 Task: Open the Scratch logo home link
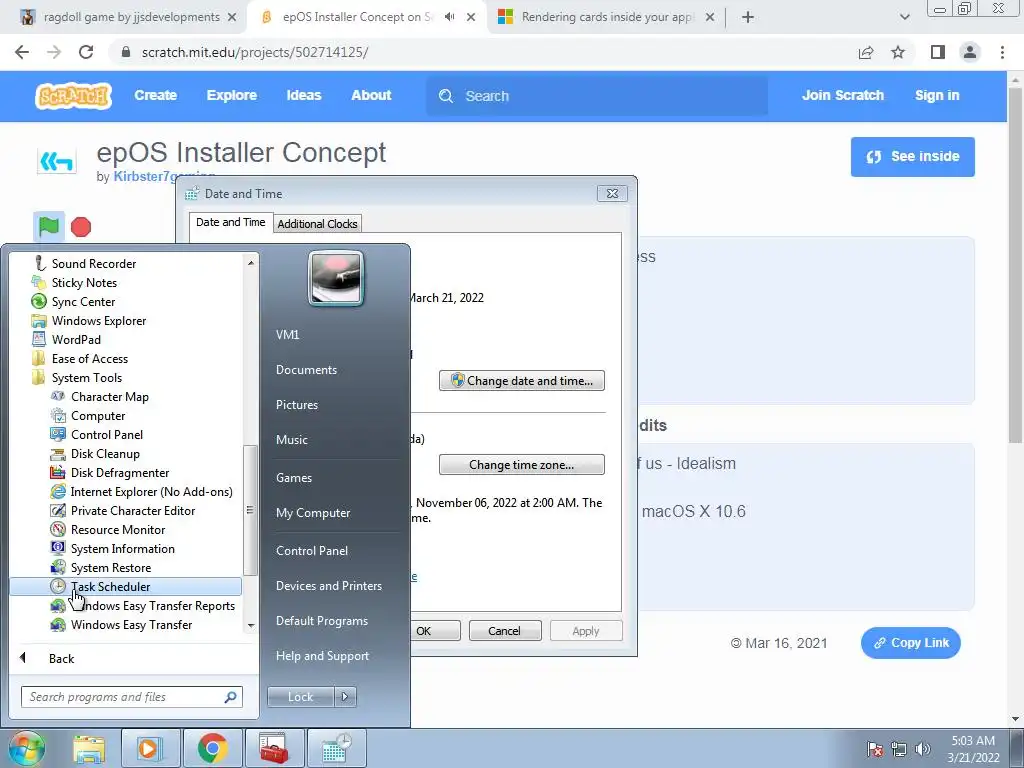(73, 96)
